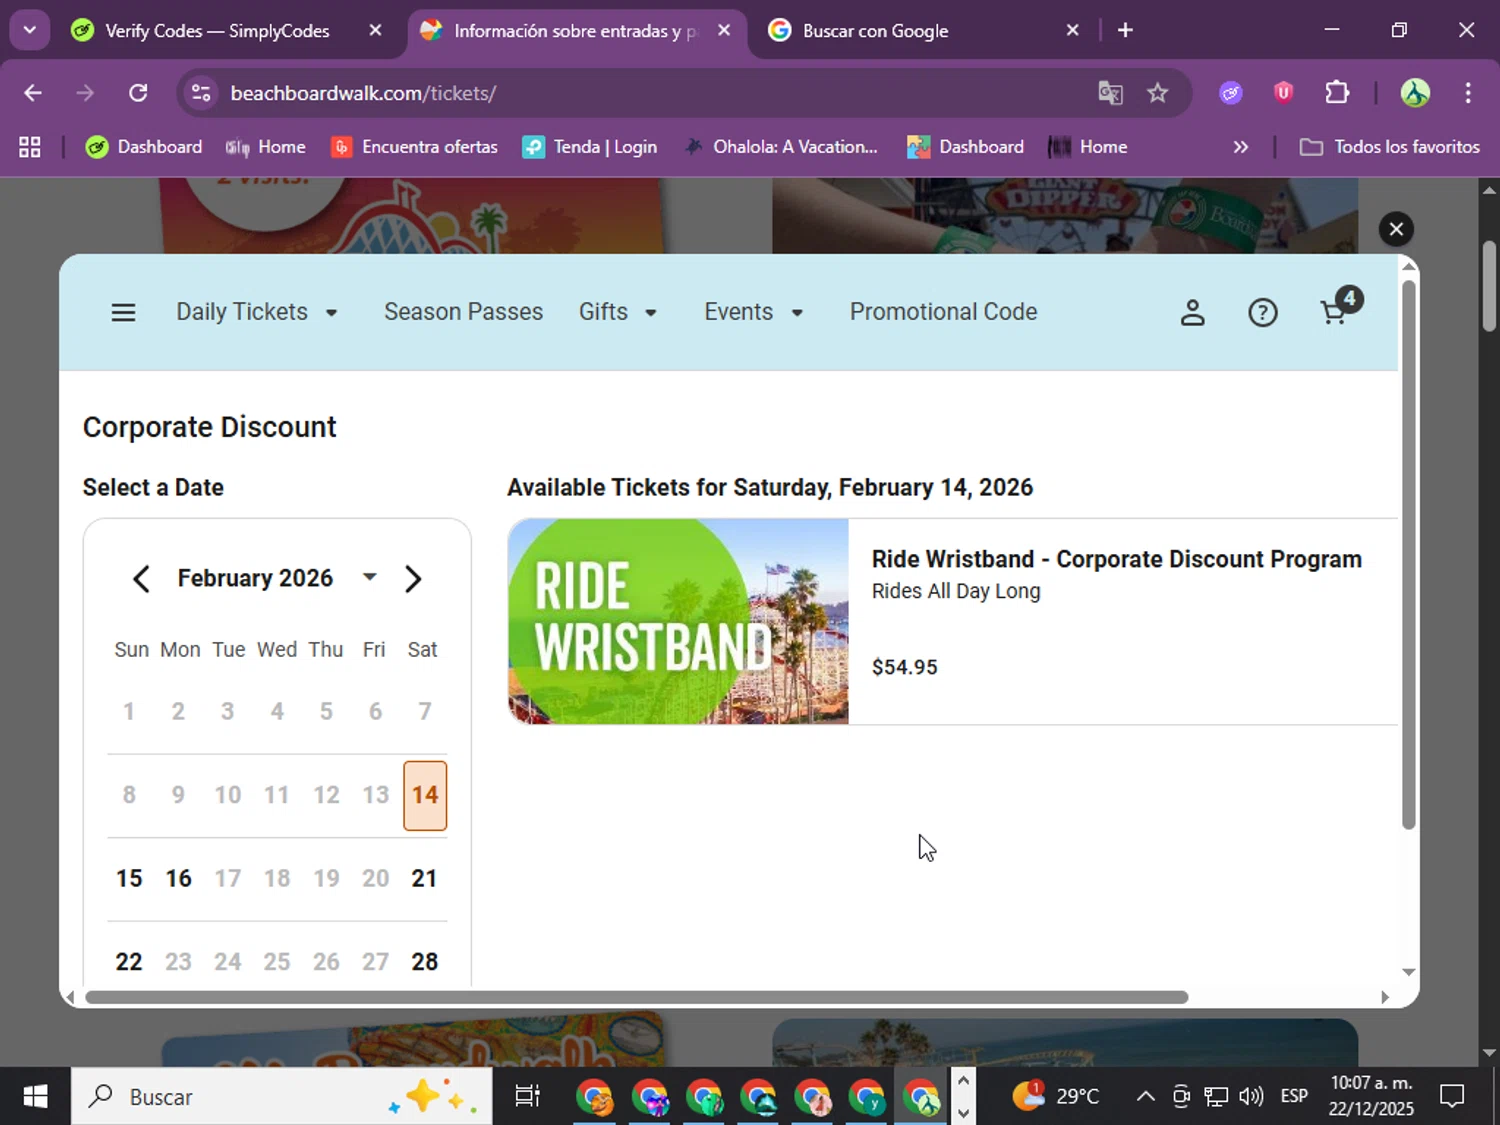Expand Gifts dropdown menu
The height and width of the screenshot is (1125, 1500).
point(618,312)
